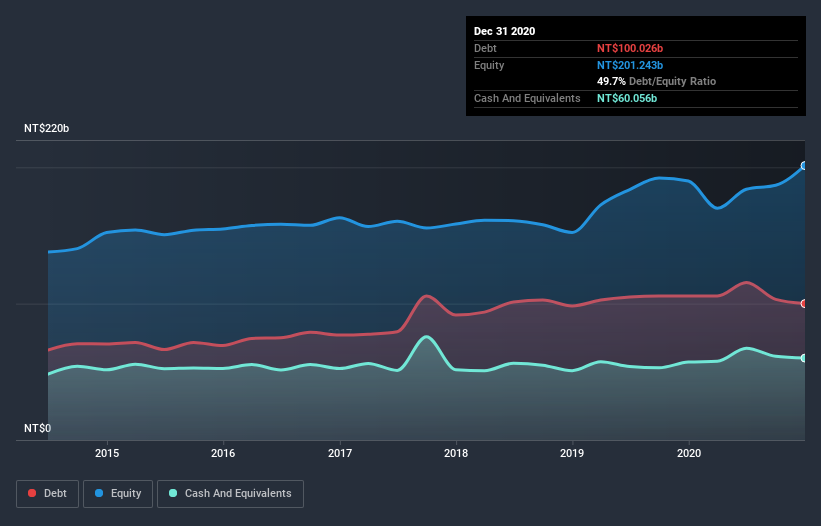This screenshot has height=526, width=821.
Task: Toggle Cash And Equivalents legend button
Action: pos(230,494)
